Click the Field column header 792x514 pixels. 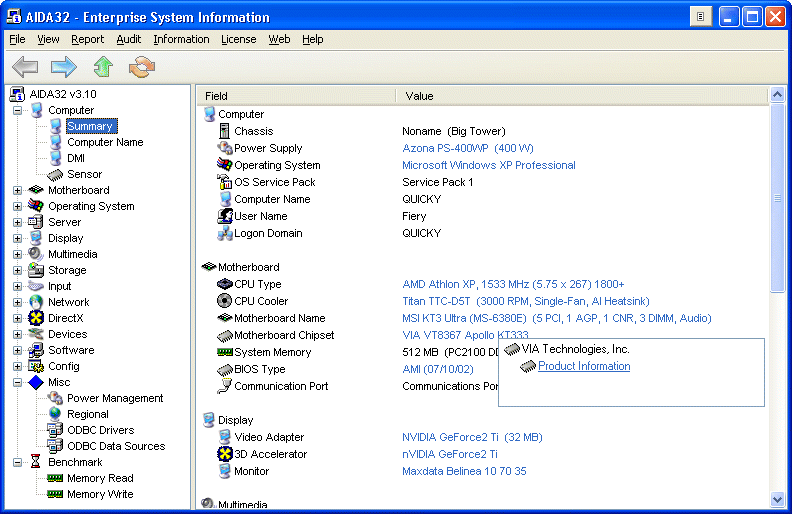pyautogui.click(x=296, y=96)
